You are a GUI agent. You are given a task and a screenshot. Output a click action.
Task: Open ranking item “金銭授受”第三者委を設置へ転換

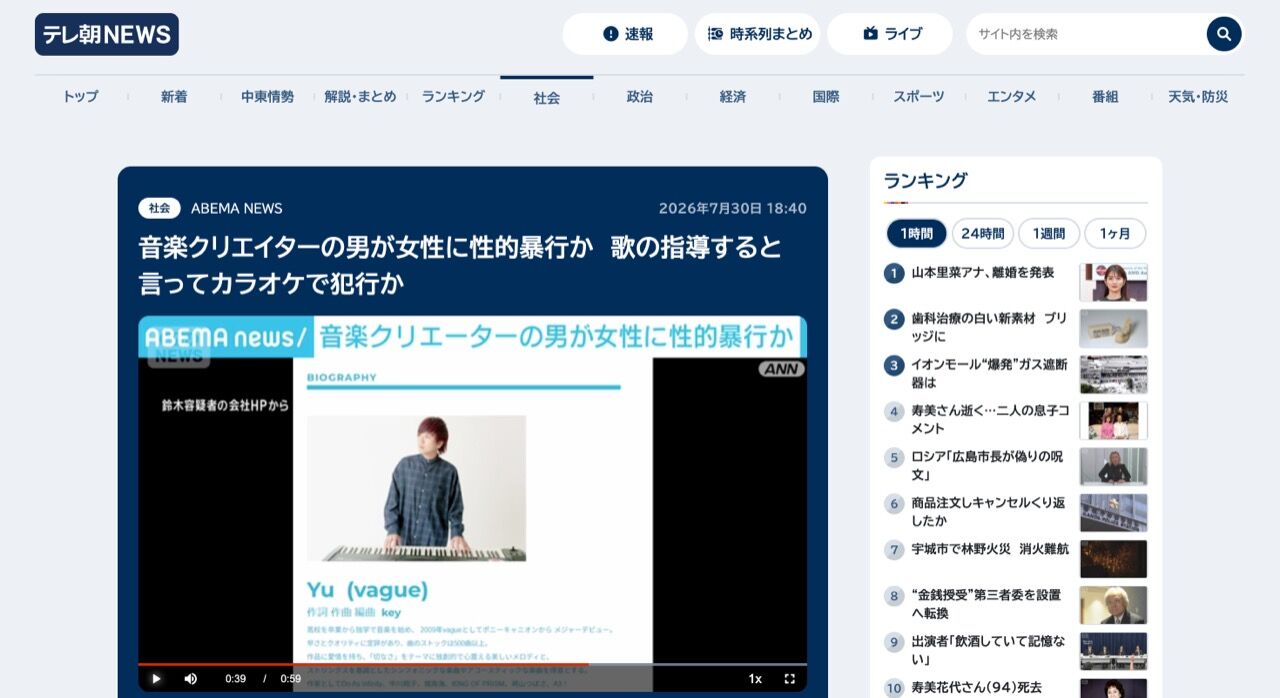point(985,603)
